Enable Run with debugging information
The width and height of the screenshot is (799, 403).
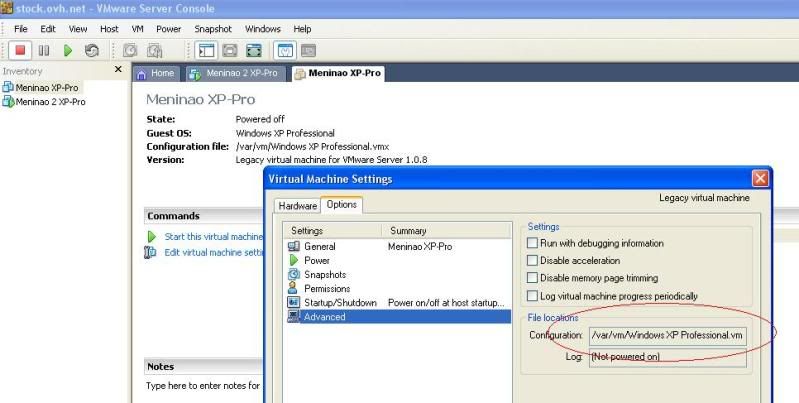point(532,243)
